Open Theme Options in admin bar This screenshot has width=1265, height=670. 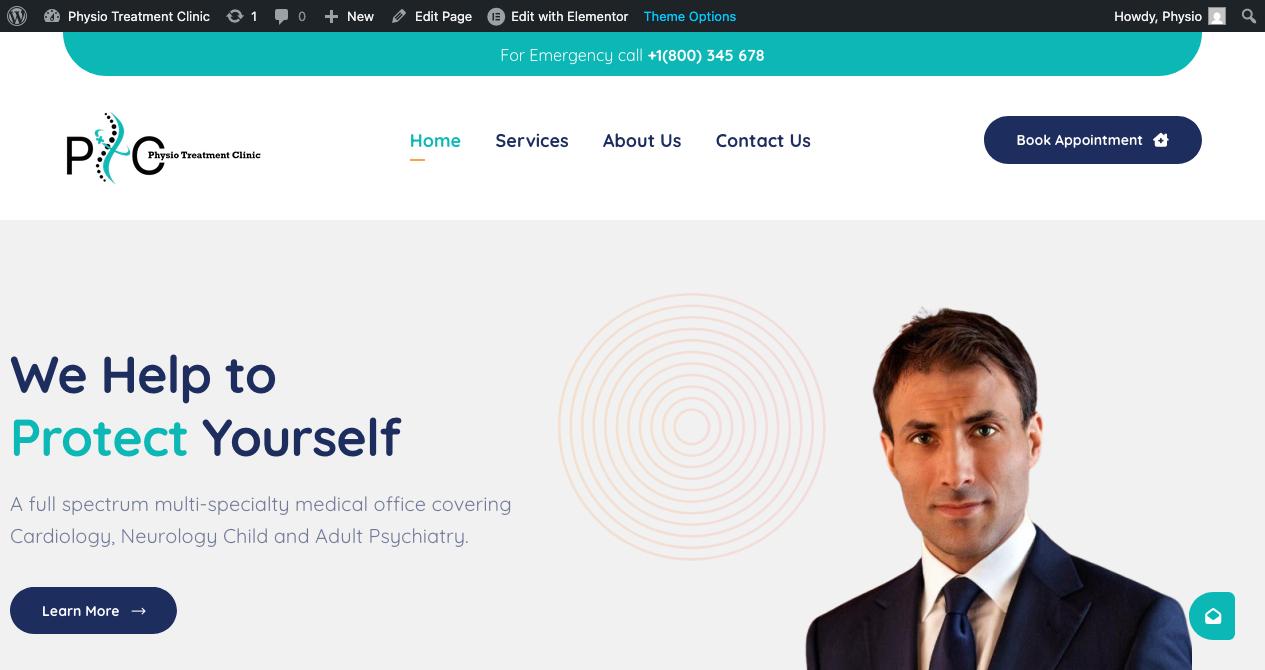point(690,16)
